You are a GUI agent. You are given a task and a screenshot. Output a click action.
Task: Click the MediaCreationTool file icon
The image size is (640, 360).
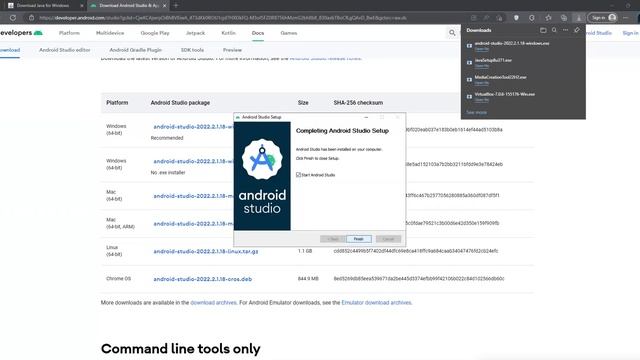469,80
